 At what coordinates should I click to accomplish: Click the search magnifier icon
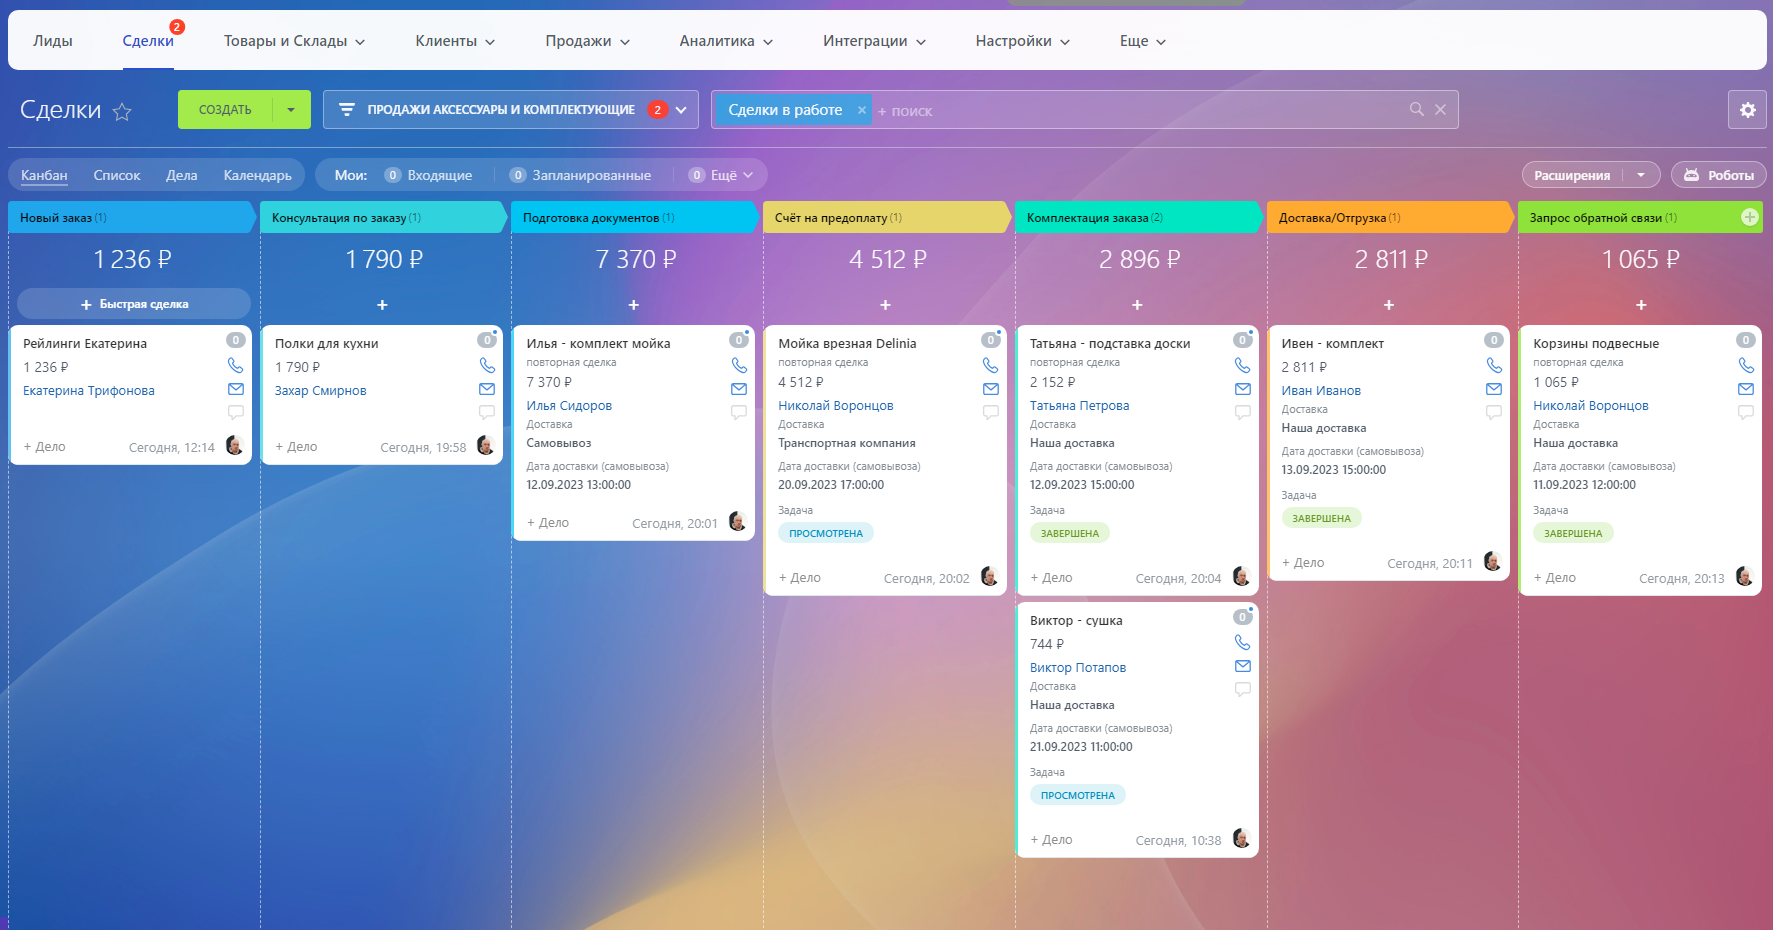point(1416,109)
